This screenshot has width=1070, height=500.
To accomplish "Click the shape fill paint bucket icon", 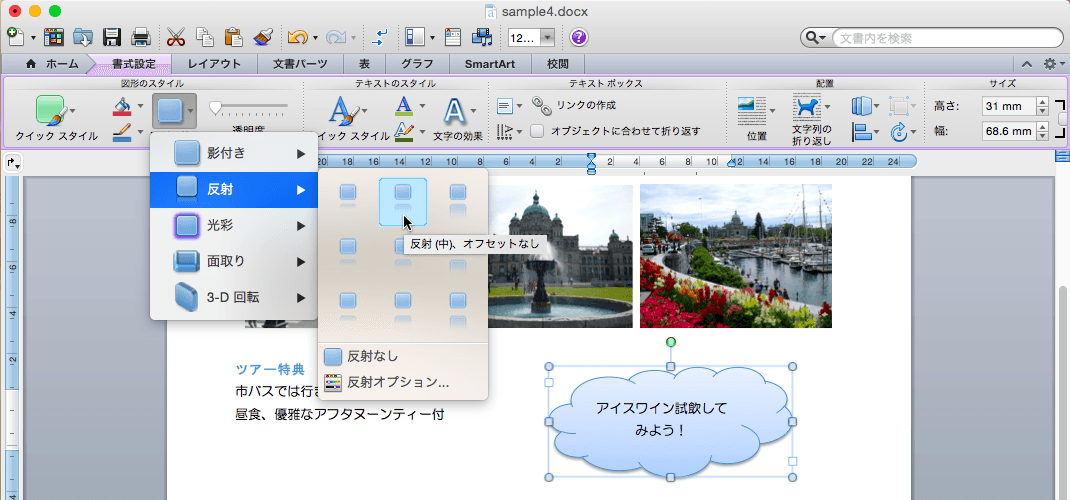I will (x=120, y=104).
